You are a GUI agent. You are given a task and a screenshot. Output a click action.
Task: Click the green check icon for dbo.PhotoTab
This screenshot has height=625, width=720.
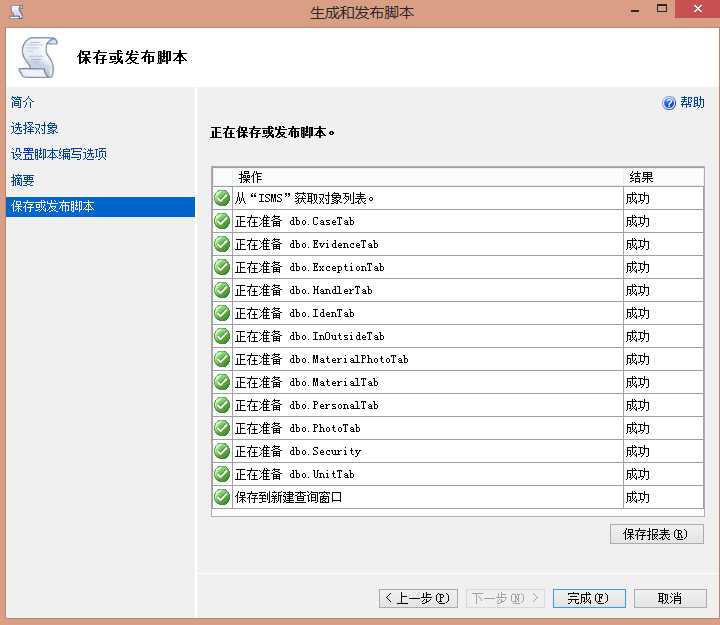[222, 428]
